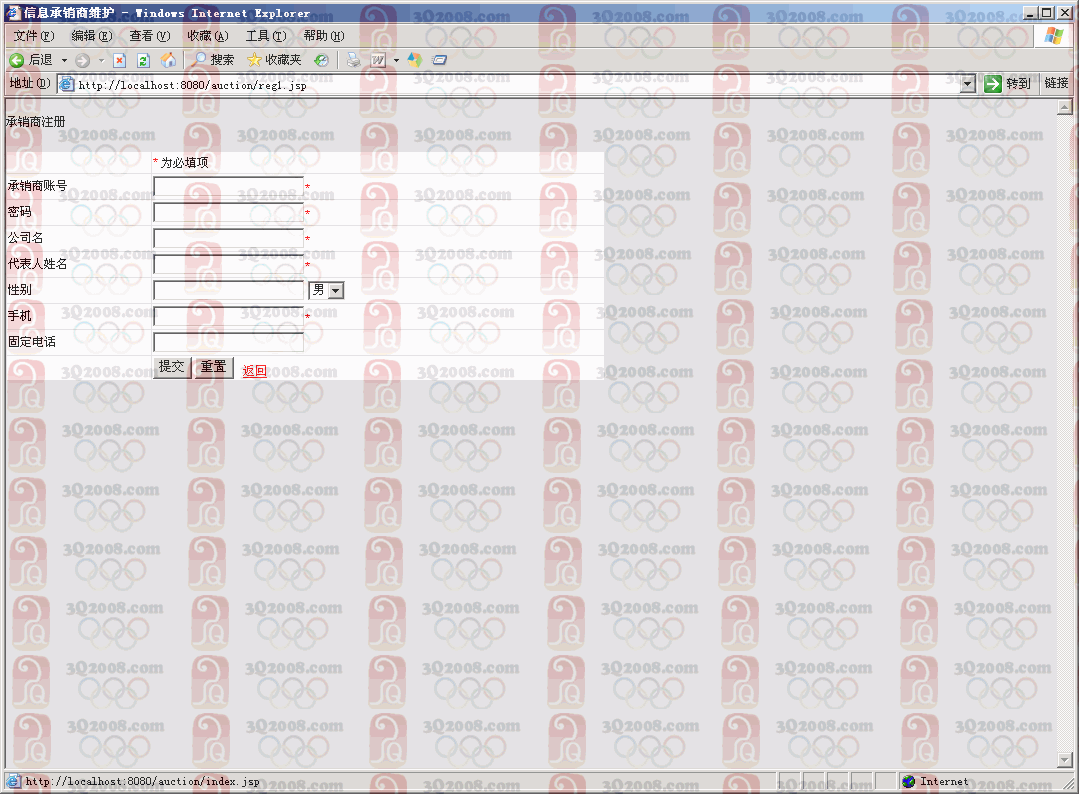The image size is (1079, 794).
Task: Click the vertical scrollbar up arrow
Action: [1065, 107]
